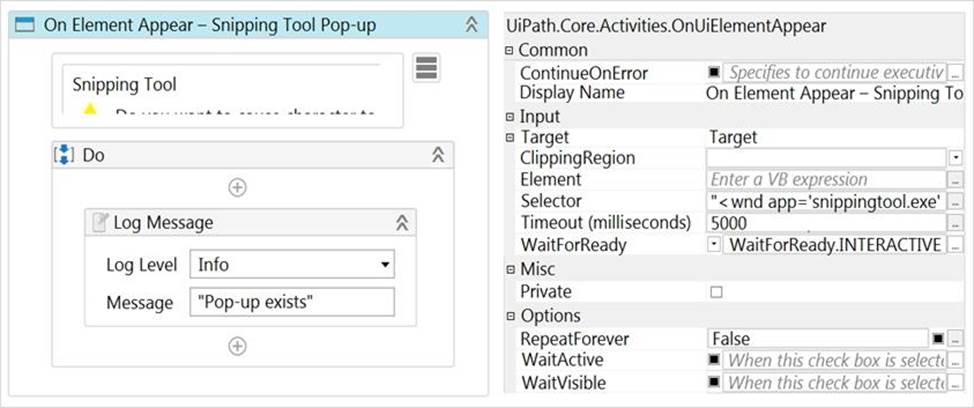Click the Element VB expression field

point(826,180)
